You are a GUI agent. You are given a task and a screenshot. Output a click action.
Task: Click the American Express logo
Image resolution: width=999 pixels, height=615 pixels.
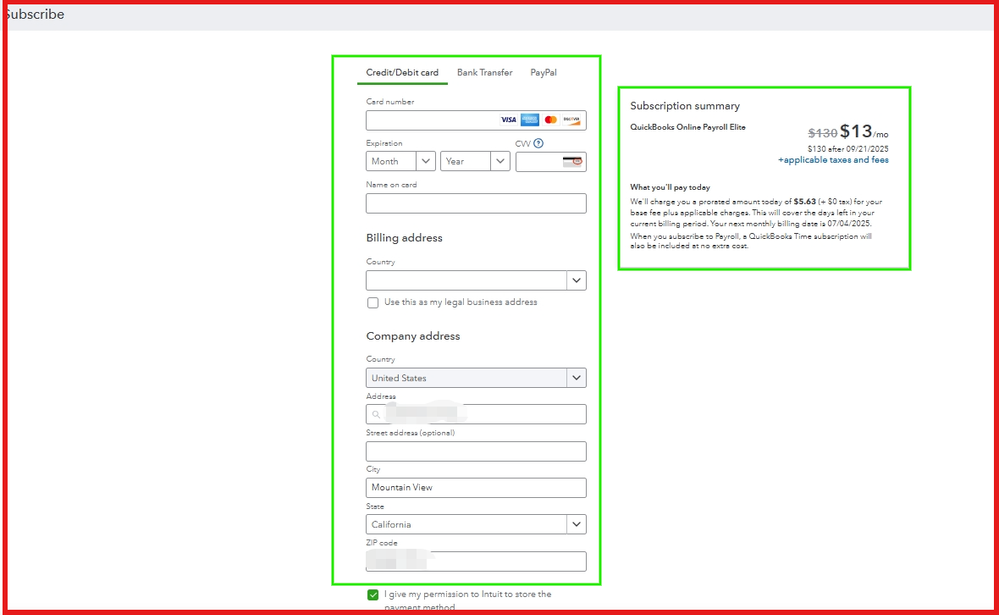click(x=529, y=120)
